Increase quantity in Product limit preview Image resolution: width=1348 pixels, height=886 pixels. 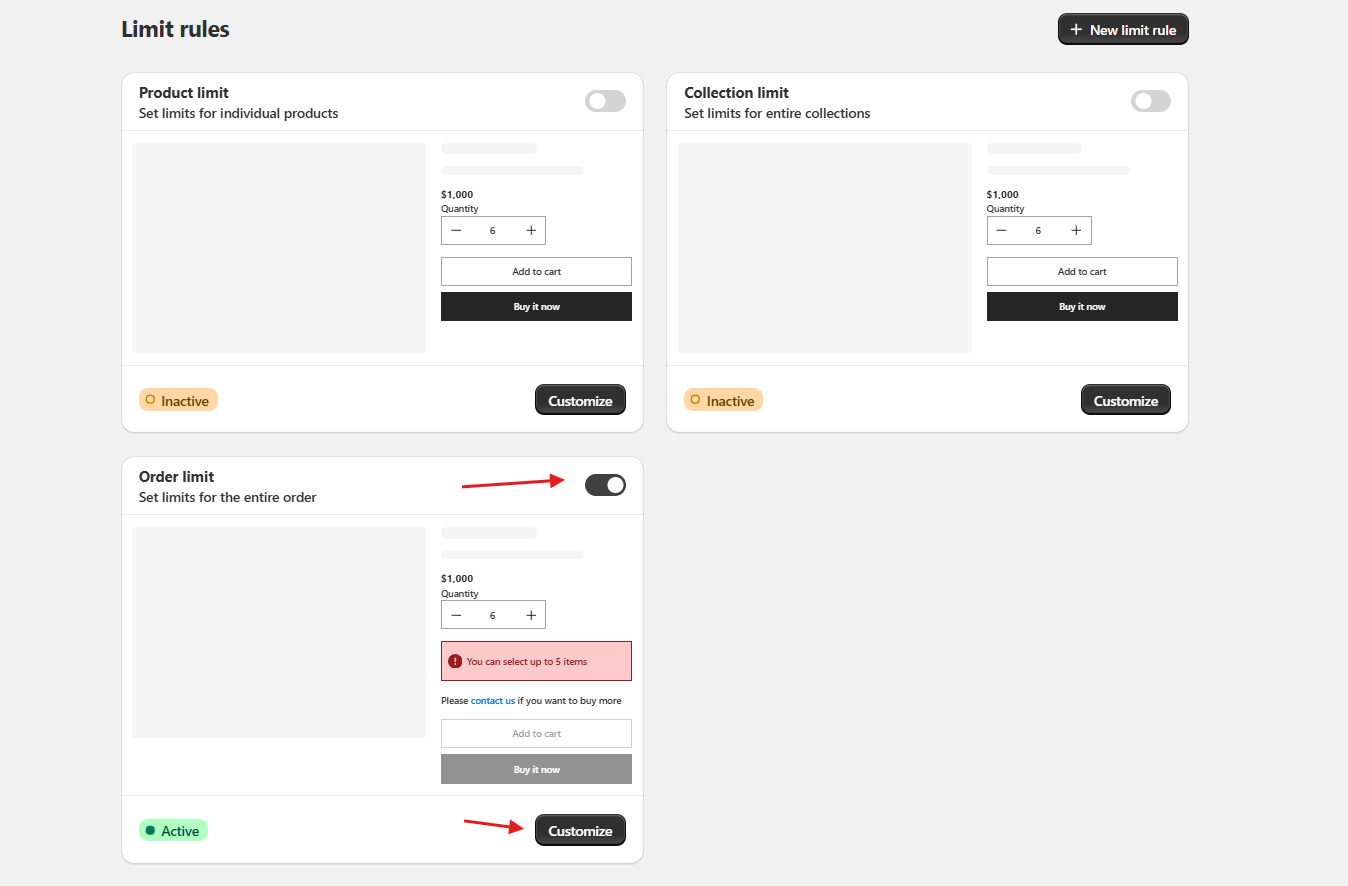click(x=531, y=231)
